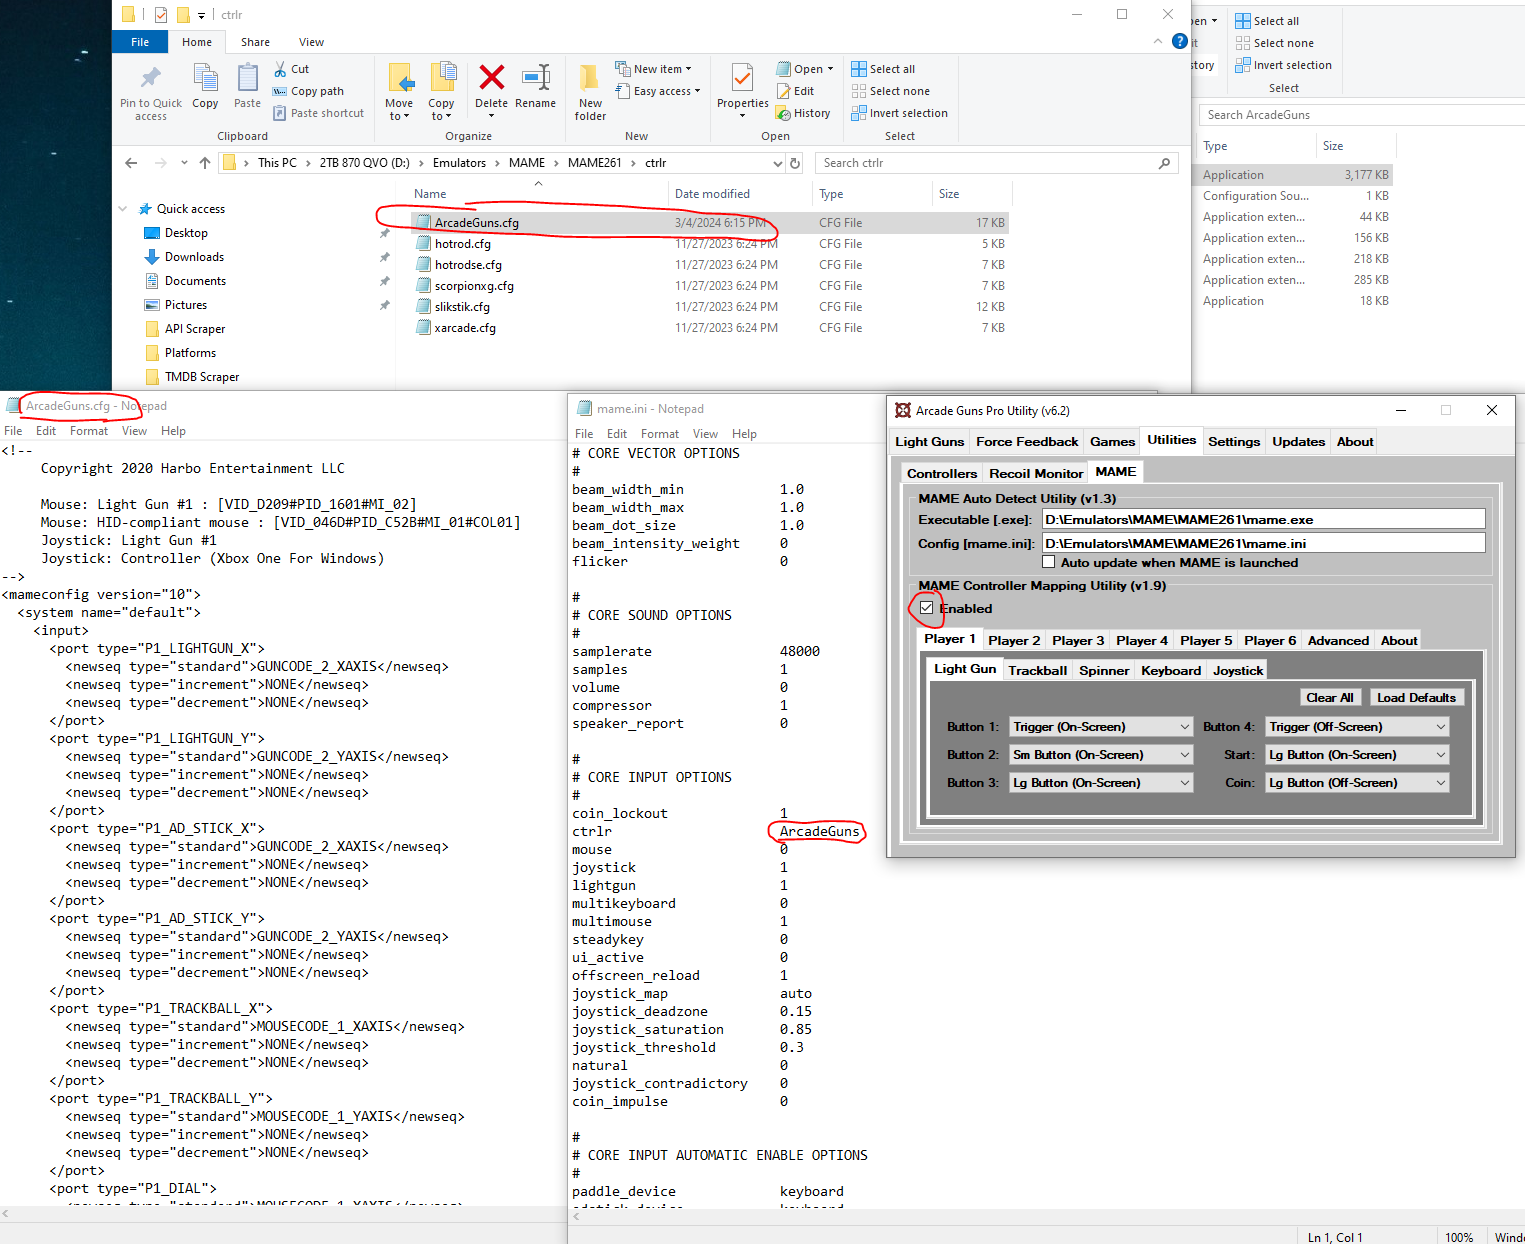Viewport: 1525px width, 1244px height.
Task: Open the Button 4 dropdown
Action: (1357, 727)
